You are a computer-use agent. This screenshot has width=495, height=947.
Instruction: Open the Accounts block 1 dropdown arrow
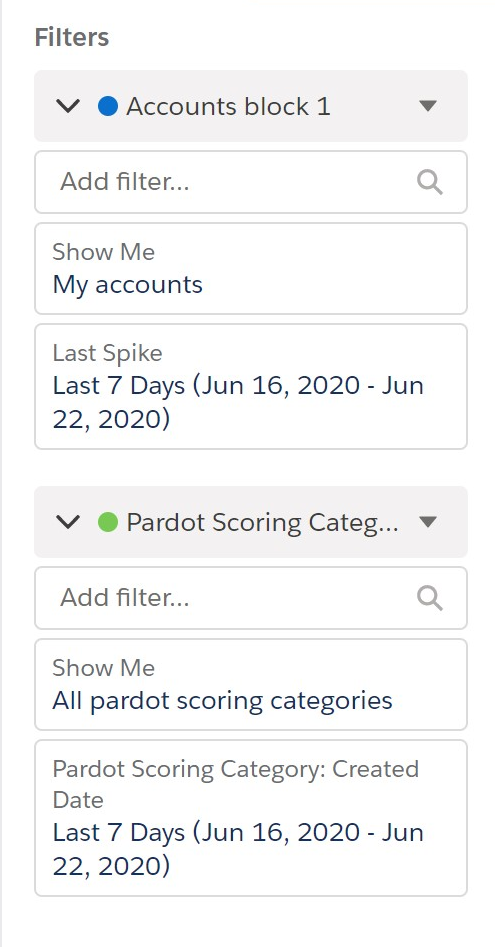click(x=427, y=106)
